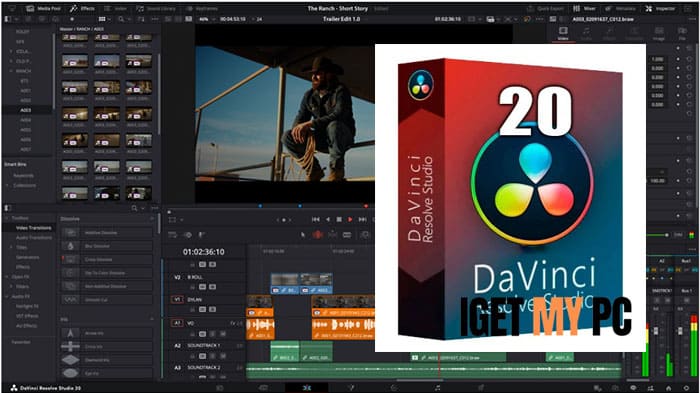Open the Fairlight page at bottom
This screenshot has height=393, width=700.
(438, 388)
